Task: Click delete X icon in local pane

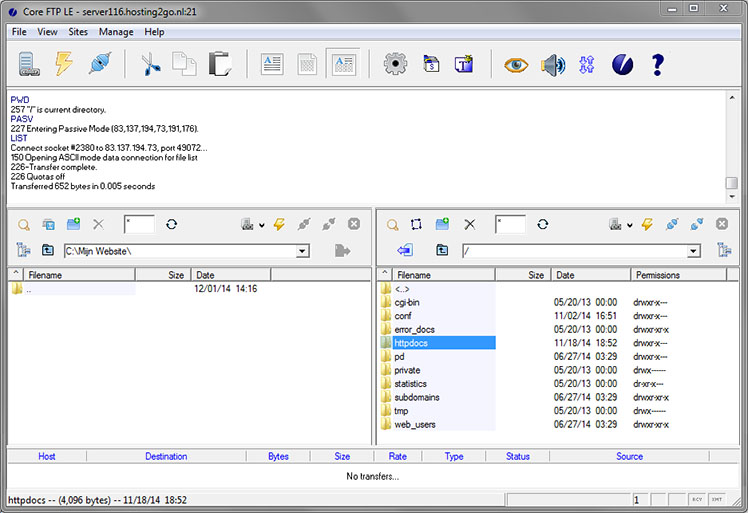Action: (x=98, y=224)
